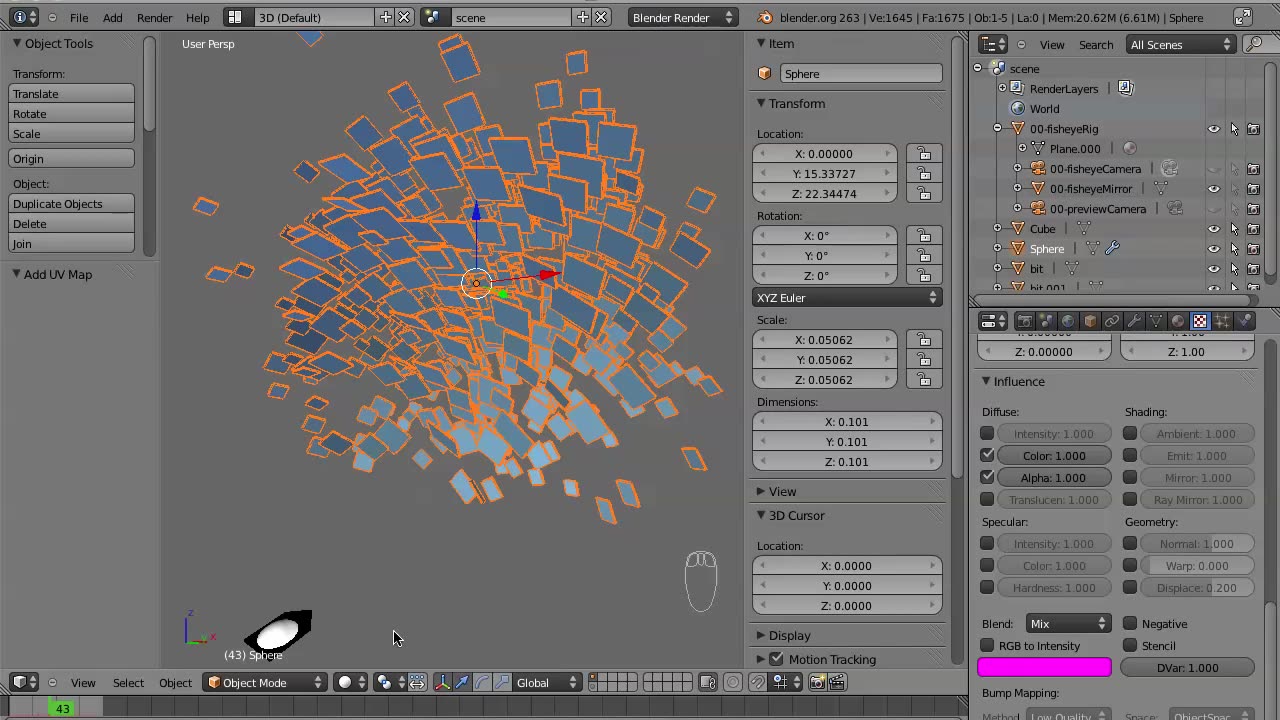Click the Translate button

click(x=71, y=93)
